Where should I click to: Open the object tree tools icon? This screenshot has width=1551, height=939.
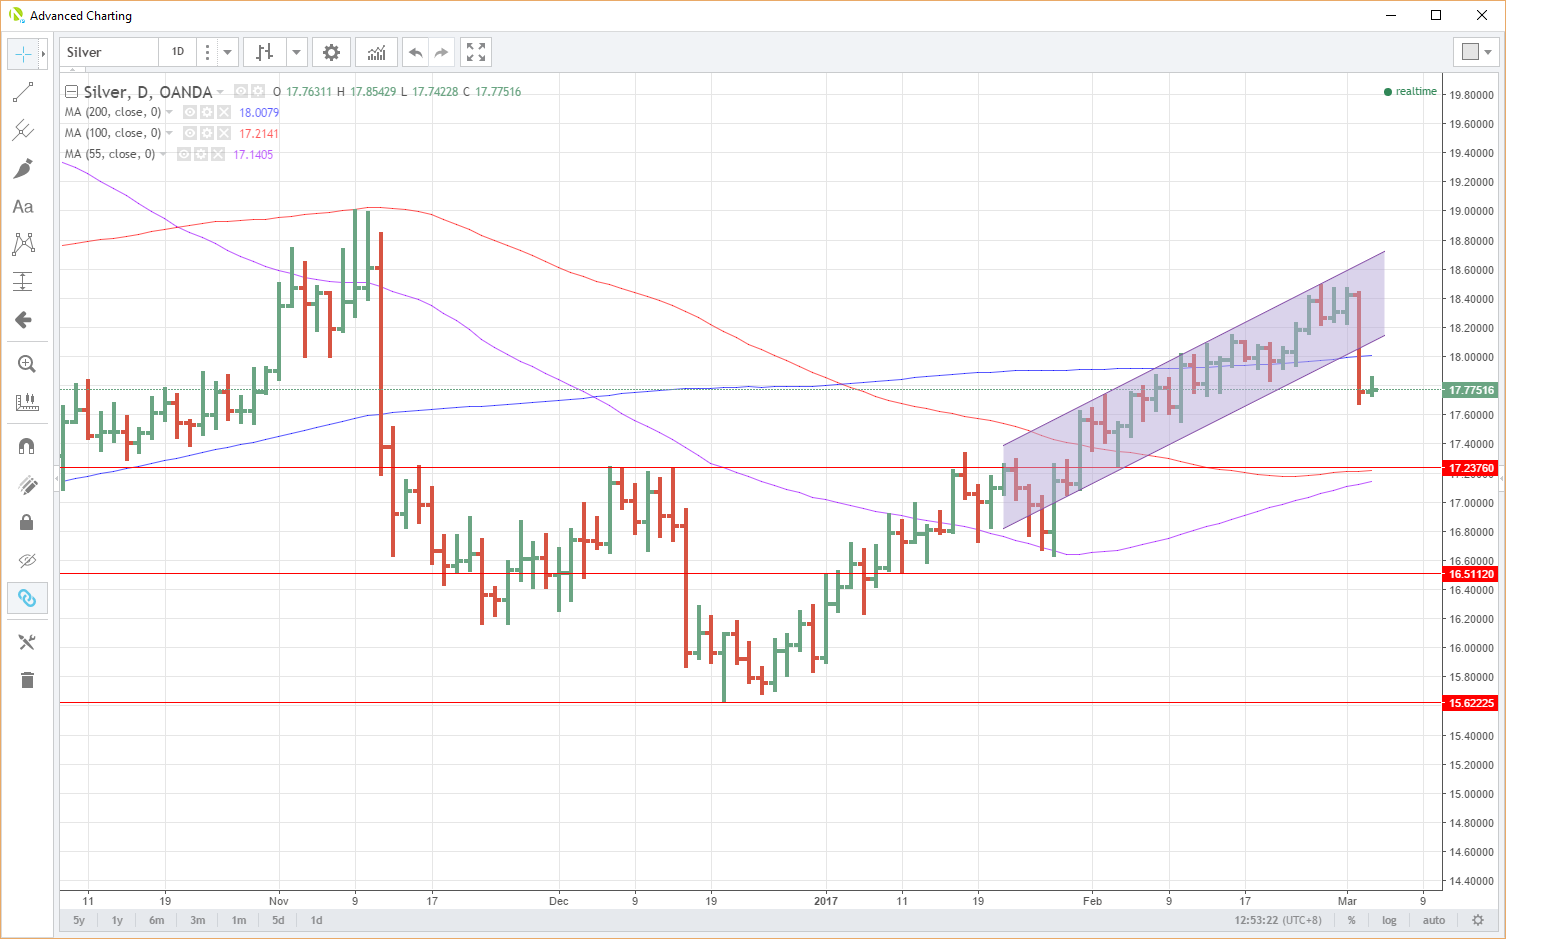(27, 642)
